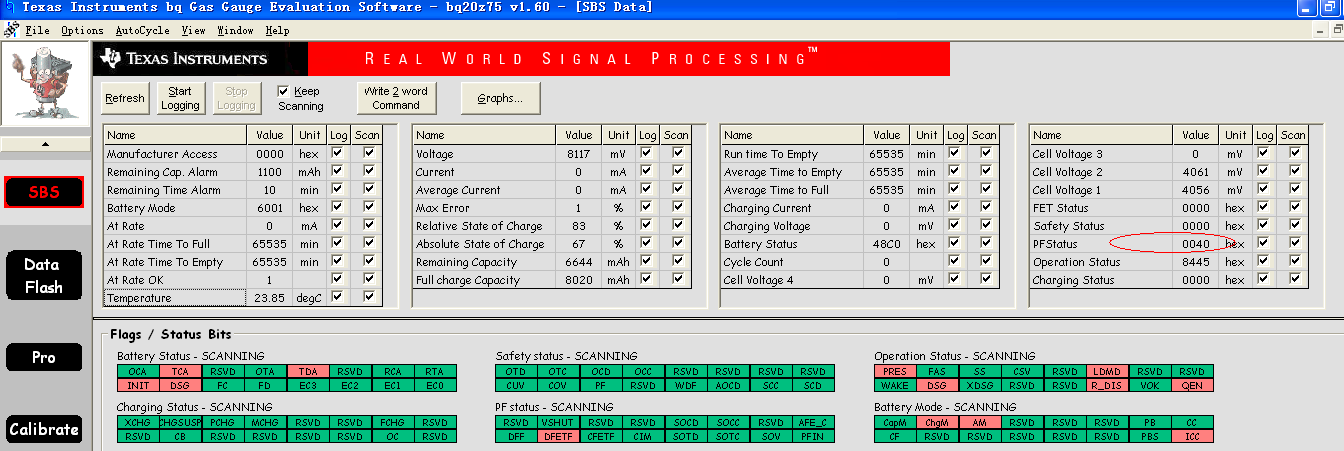
Task: Select the Full charge Capacity value 8020
Action: (579, 280)
